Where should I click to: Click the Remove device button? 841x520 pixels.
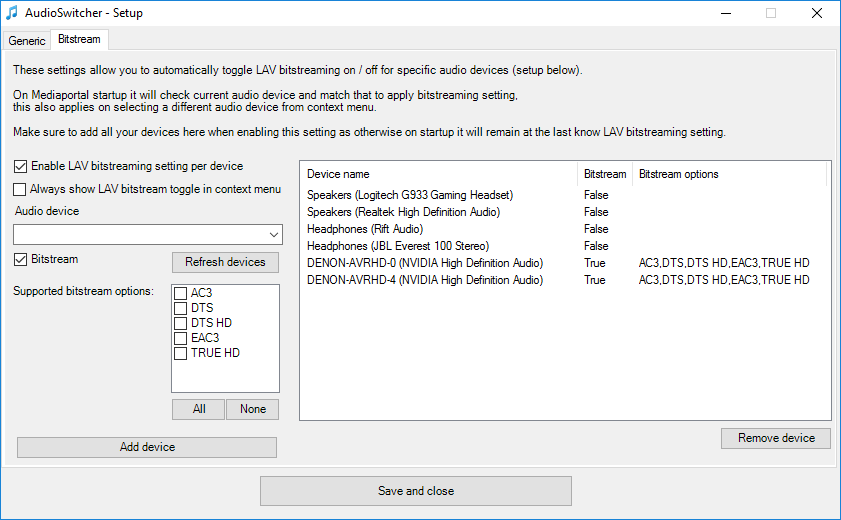click(x=776, y=438)
